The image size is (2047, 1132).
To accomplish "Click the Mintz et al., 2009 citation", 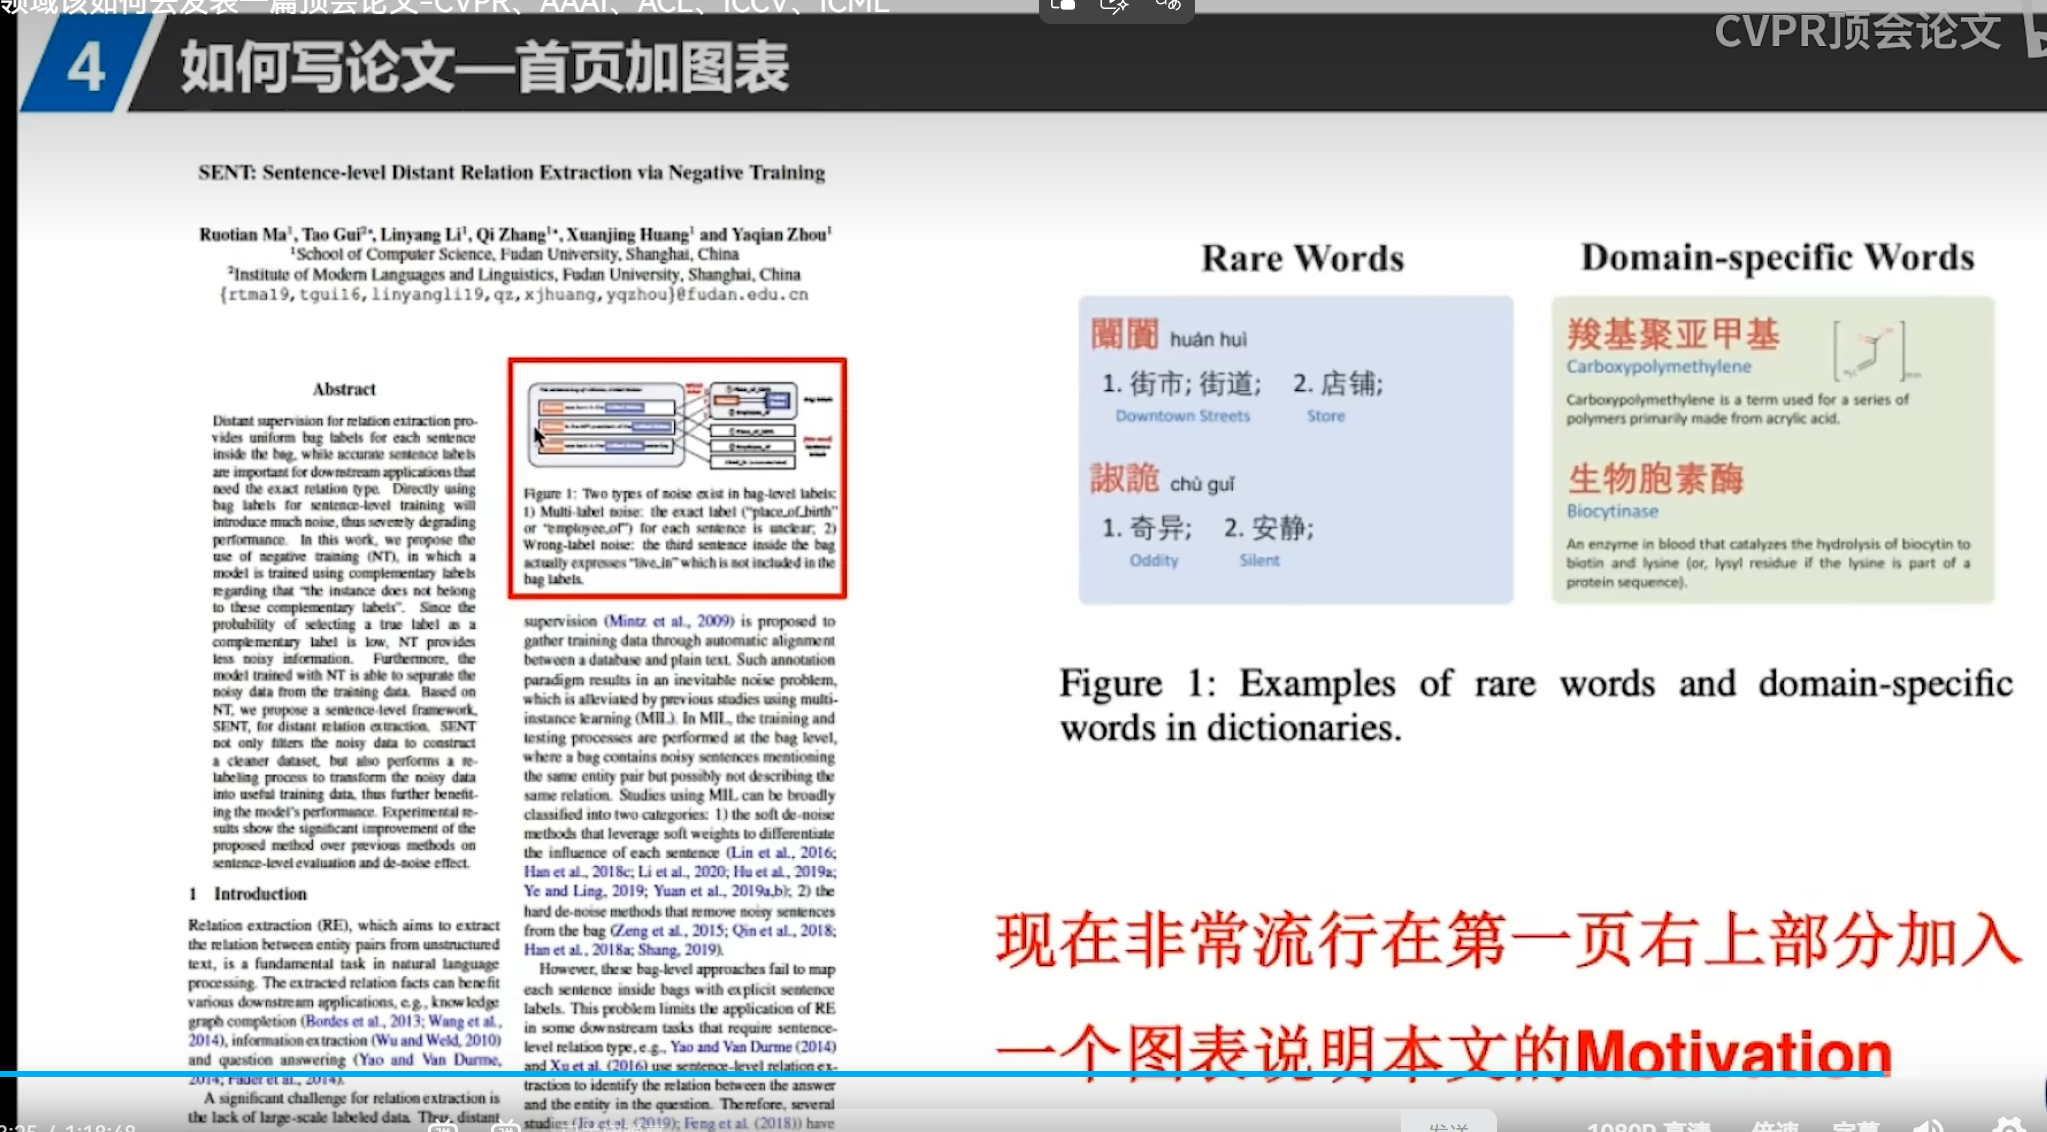I will point(668,621).
